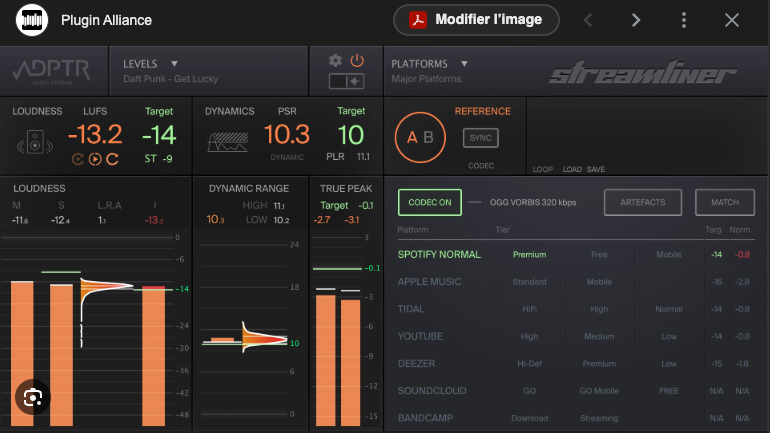Image resolution: width=770 pixels, height=433 pixels.
Task: Click the PSR value 10.3
Action: (287, 135)
